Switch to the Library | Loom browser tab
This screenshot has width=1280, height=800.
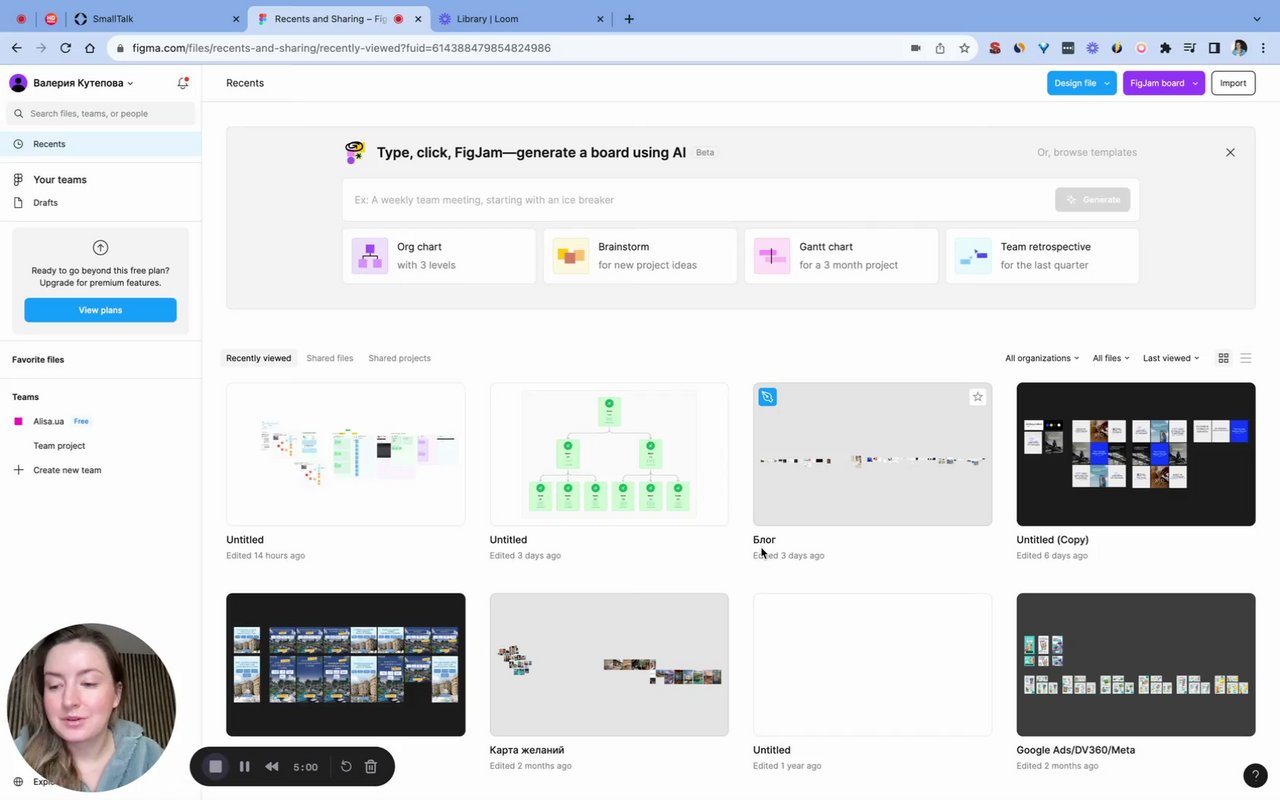(522, 19)
